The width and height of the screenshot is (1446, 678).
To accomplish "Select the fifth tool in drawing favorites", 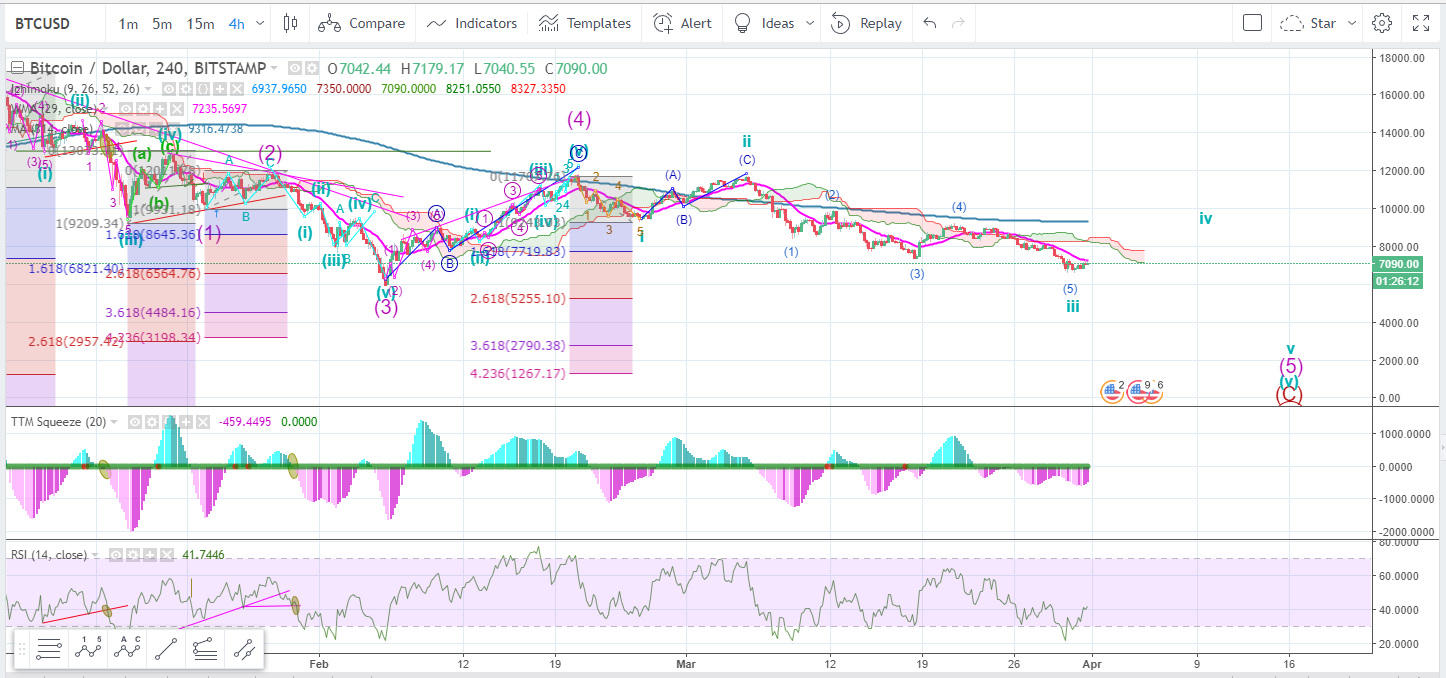I will coord(205,650).
